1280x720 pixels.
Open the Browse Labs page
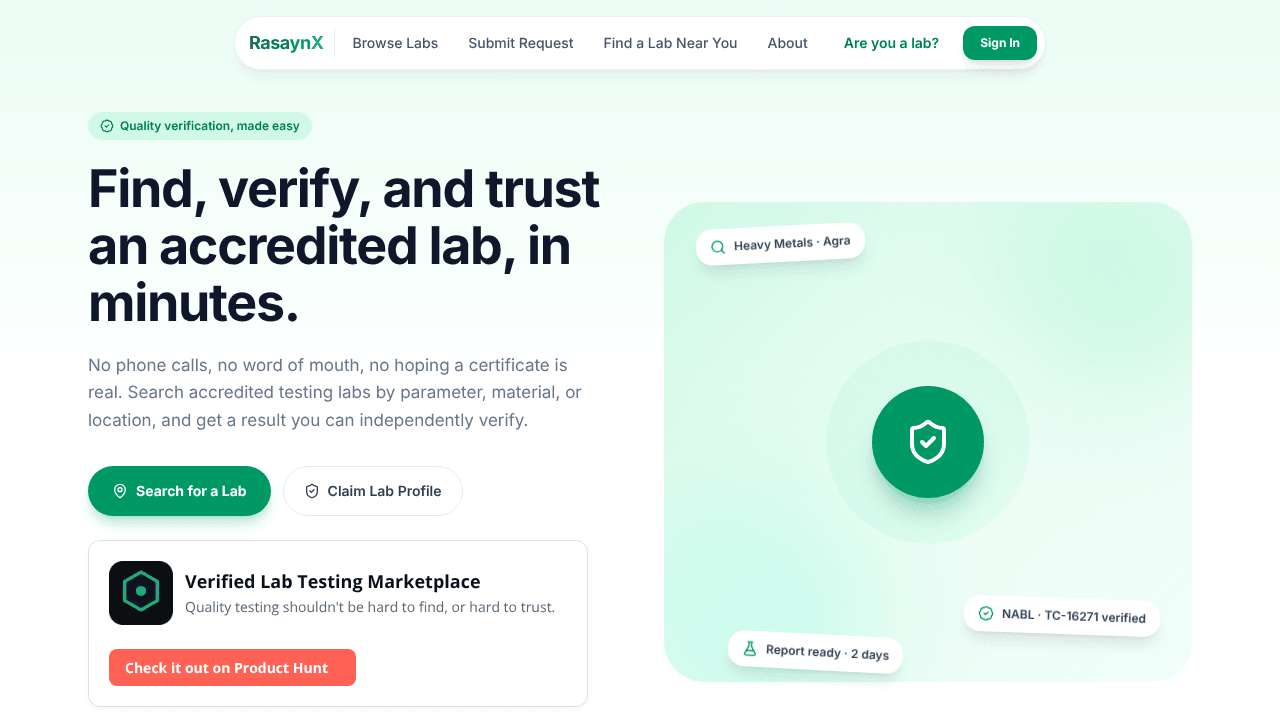tap(395, 43)
